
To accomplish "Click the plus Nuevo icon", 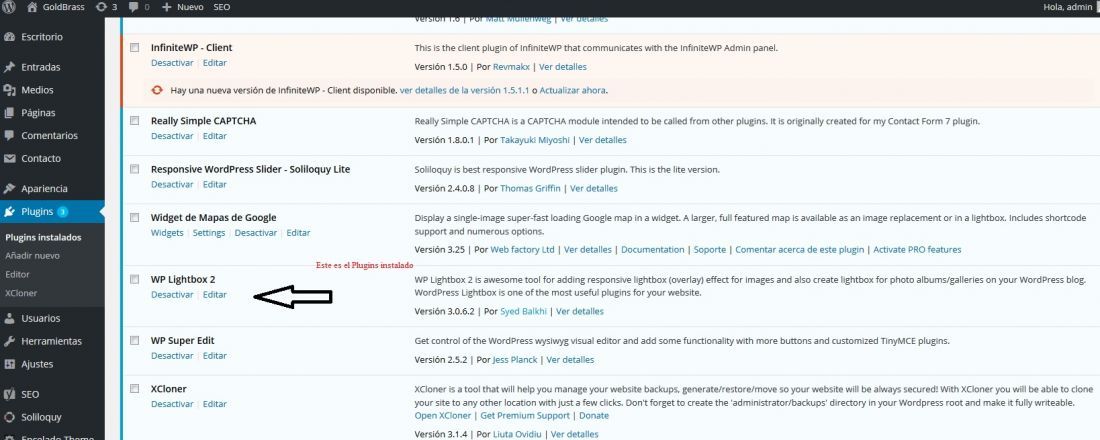I will pos(166,7).
